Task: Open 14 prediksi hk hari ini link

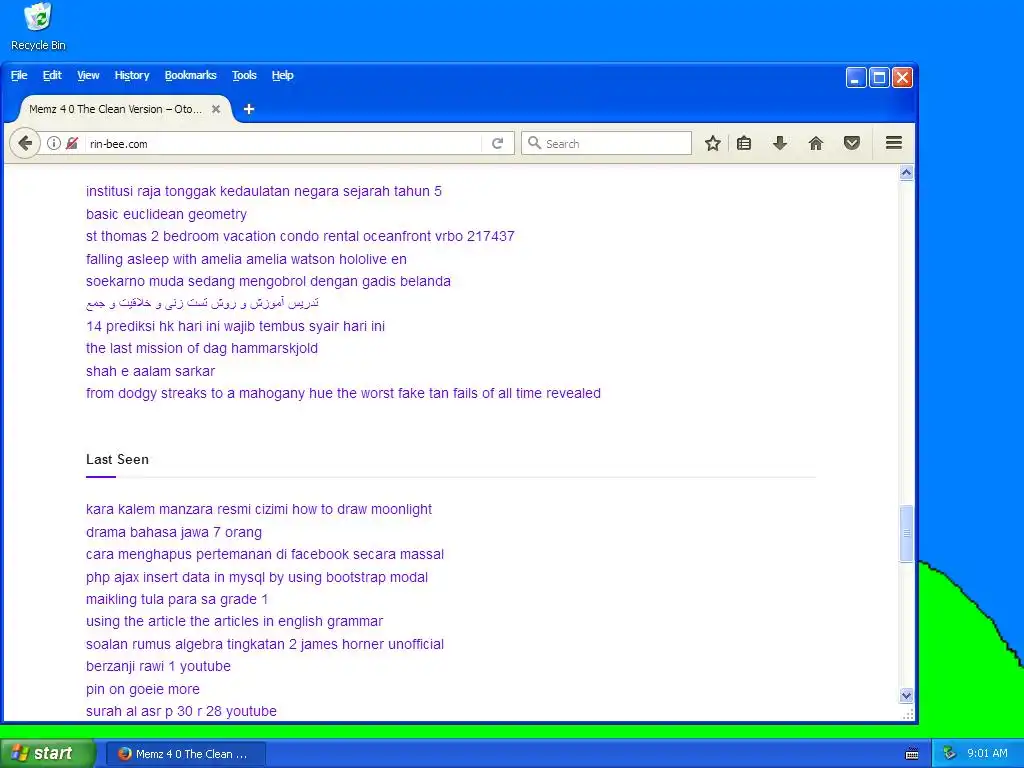Action: tap(236, 326)
